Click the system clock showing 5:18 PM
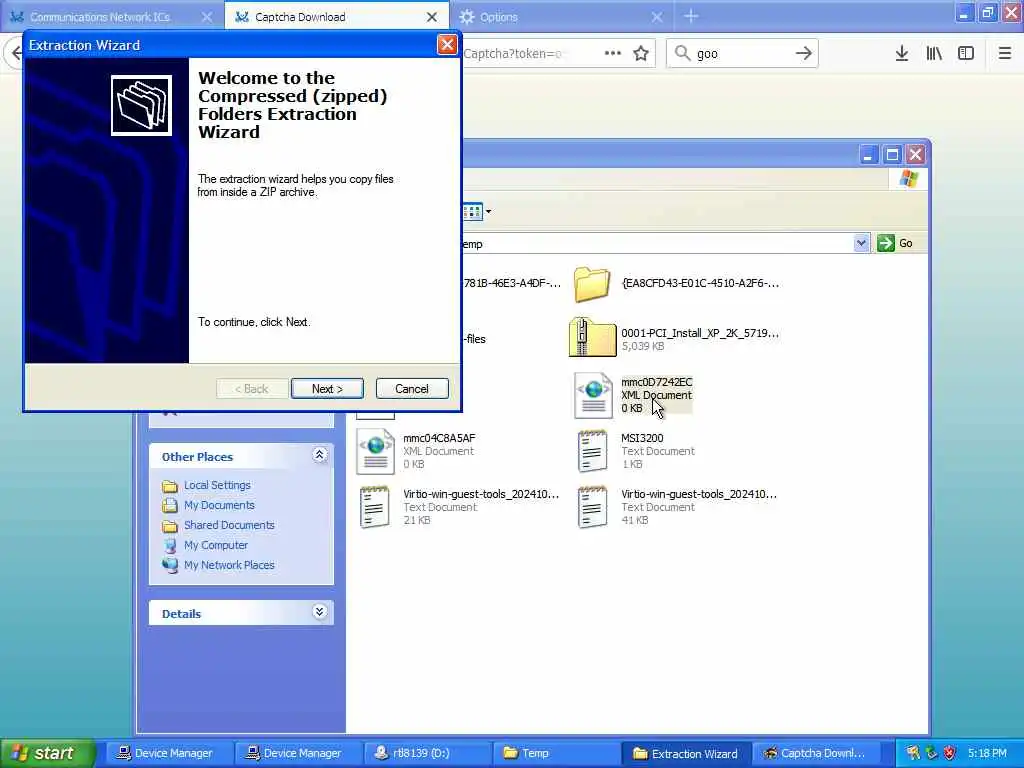This screenshot has width=1024, height=768. (987, 753)
